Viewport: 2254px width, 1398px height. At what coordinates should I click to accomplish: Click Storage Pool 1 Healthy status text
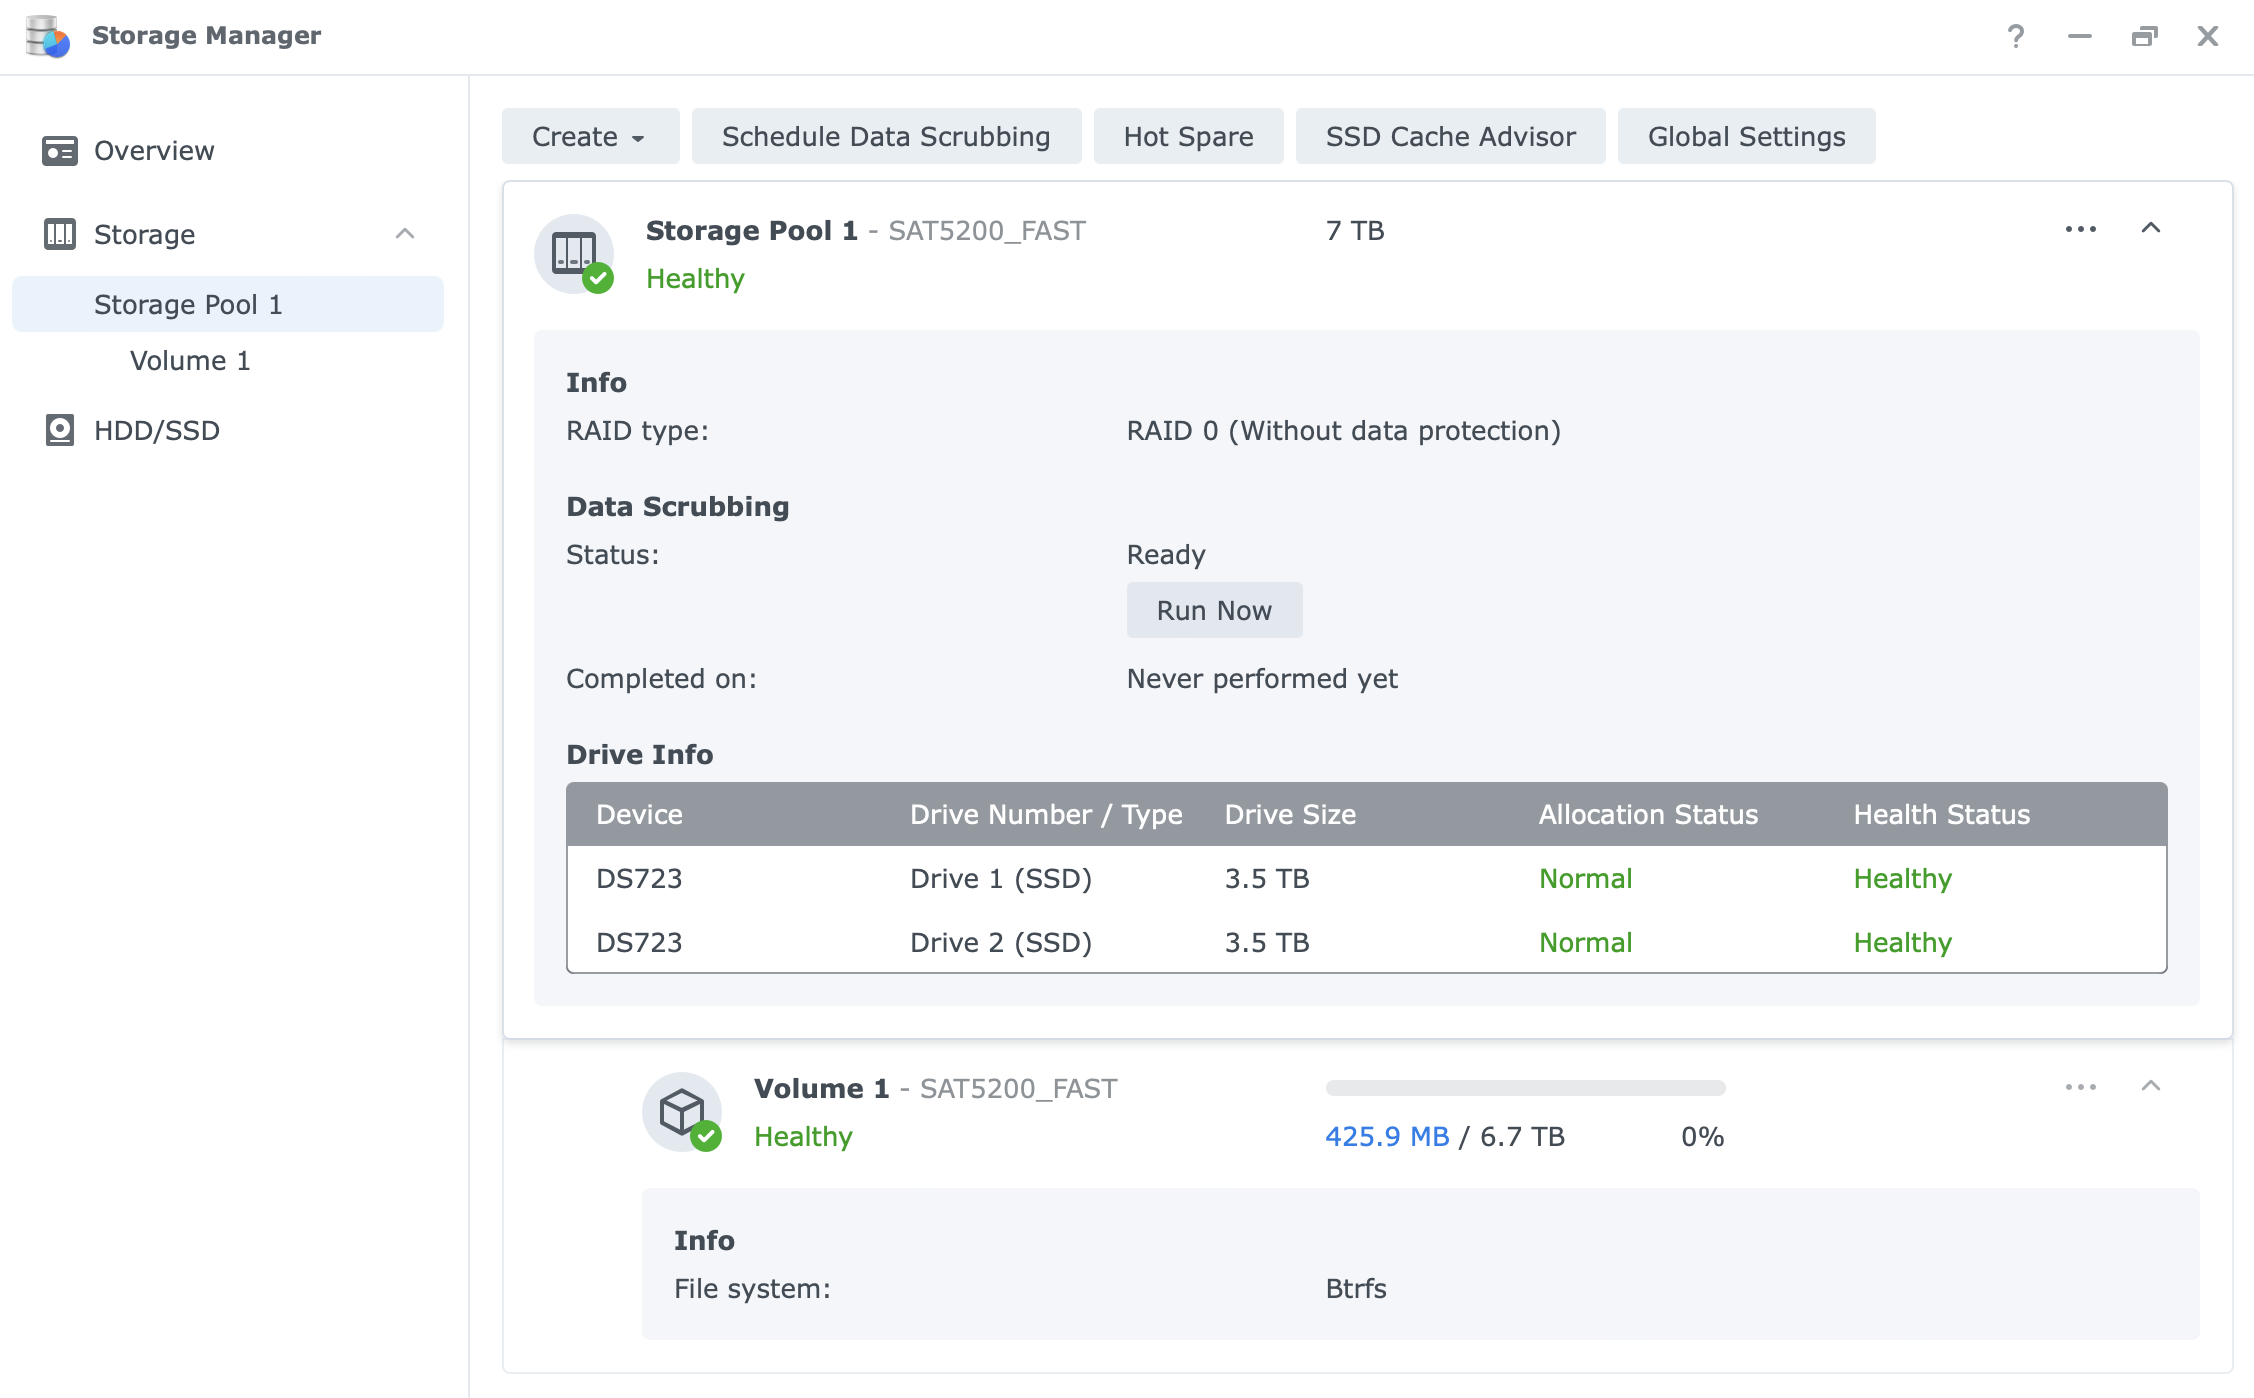click(695, 279)
